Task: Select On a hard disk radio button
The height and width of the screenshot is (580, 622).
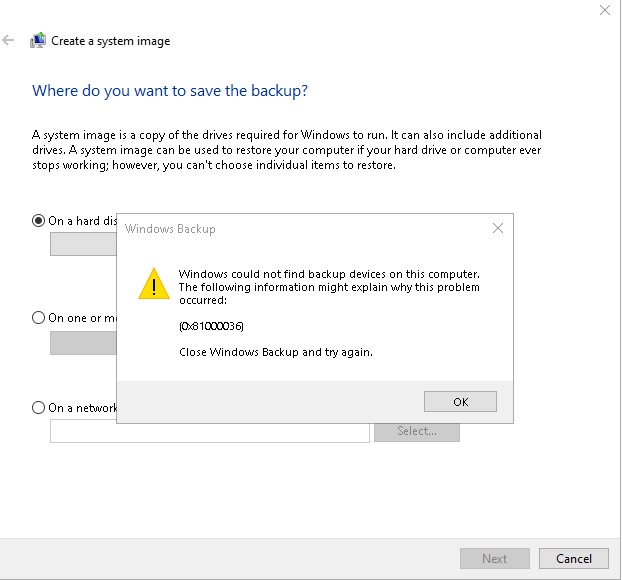Action: [x=38, y=221]
